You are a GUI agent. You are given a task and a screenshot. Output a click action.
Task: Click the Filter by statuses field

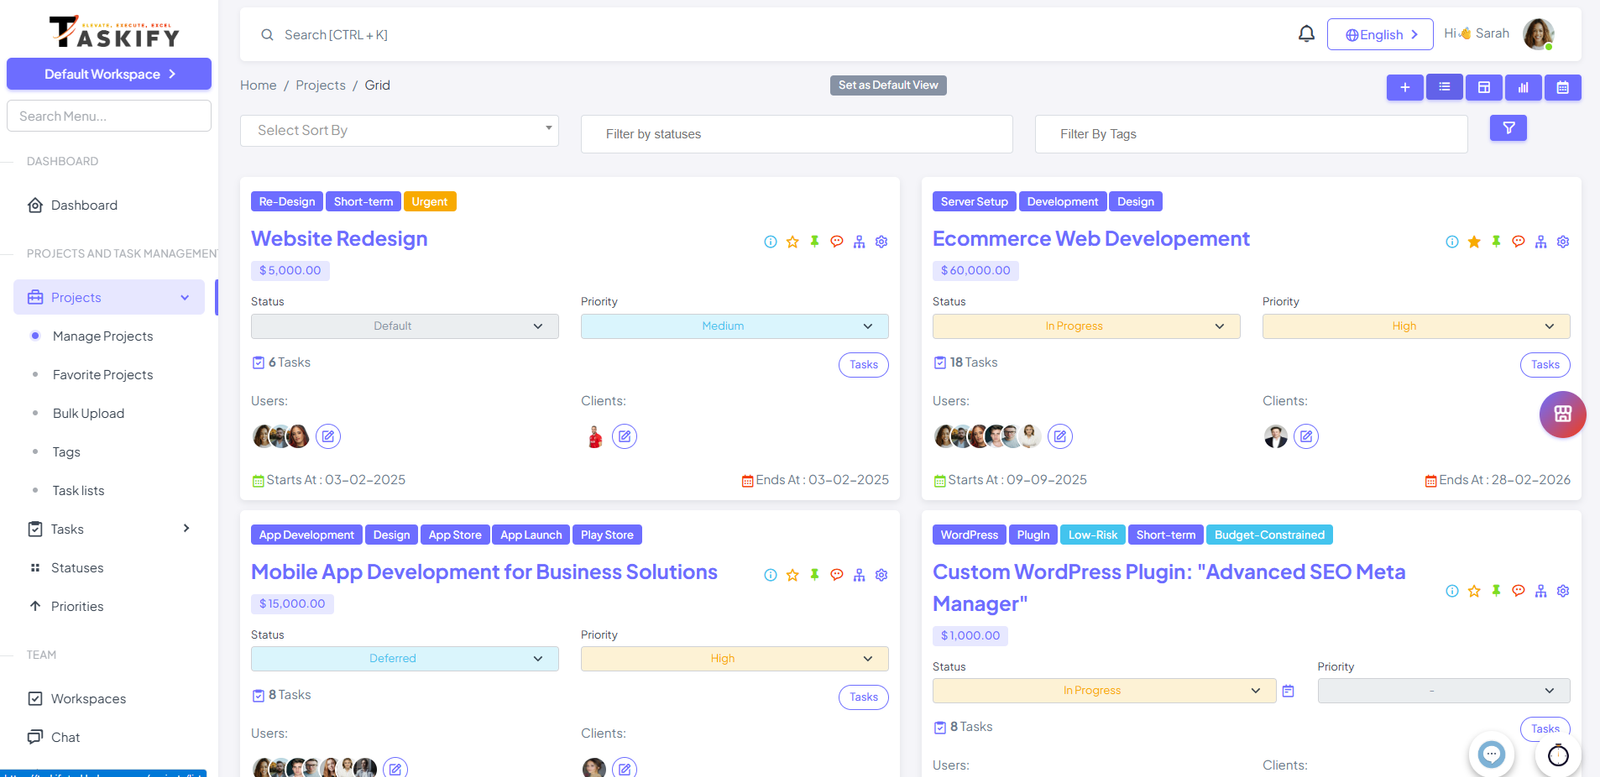pyautogui.click(x=796, y=134)
